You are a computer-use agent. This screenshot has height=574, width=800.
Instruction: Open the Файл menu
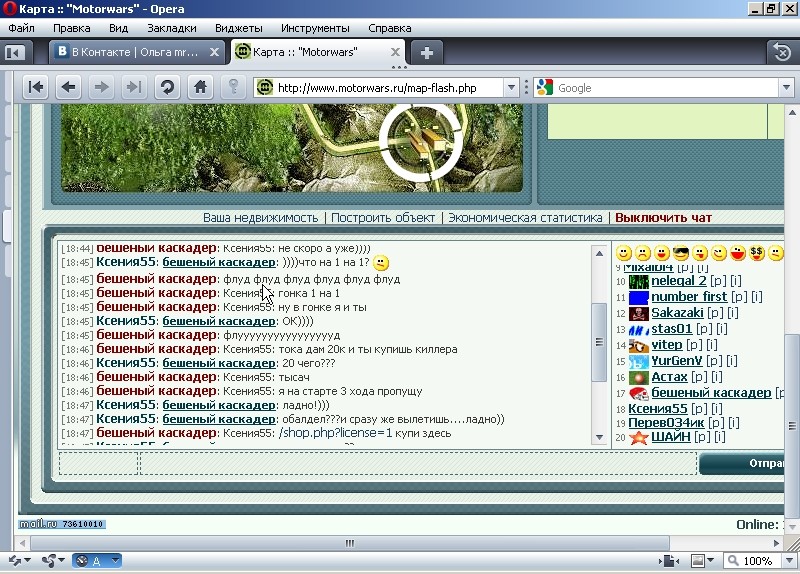pyautogui.click(x=21, y=28)
